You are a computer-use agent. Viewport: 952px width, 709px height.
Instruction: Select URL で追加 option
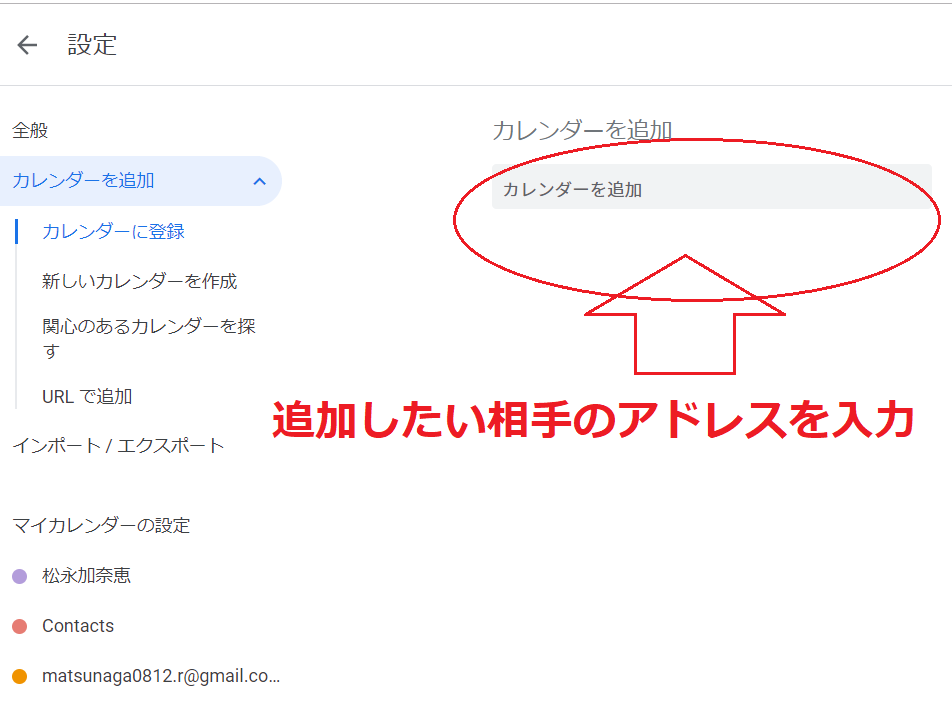(x=87, y=396)
